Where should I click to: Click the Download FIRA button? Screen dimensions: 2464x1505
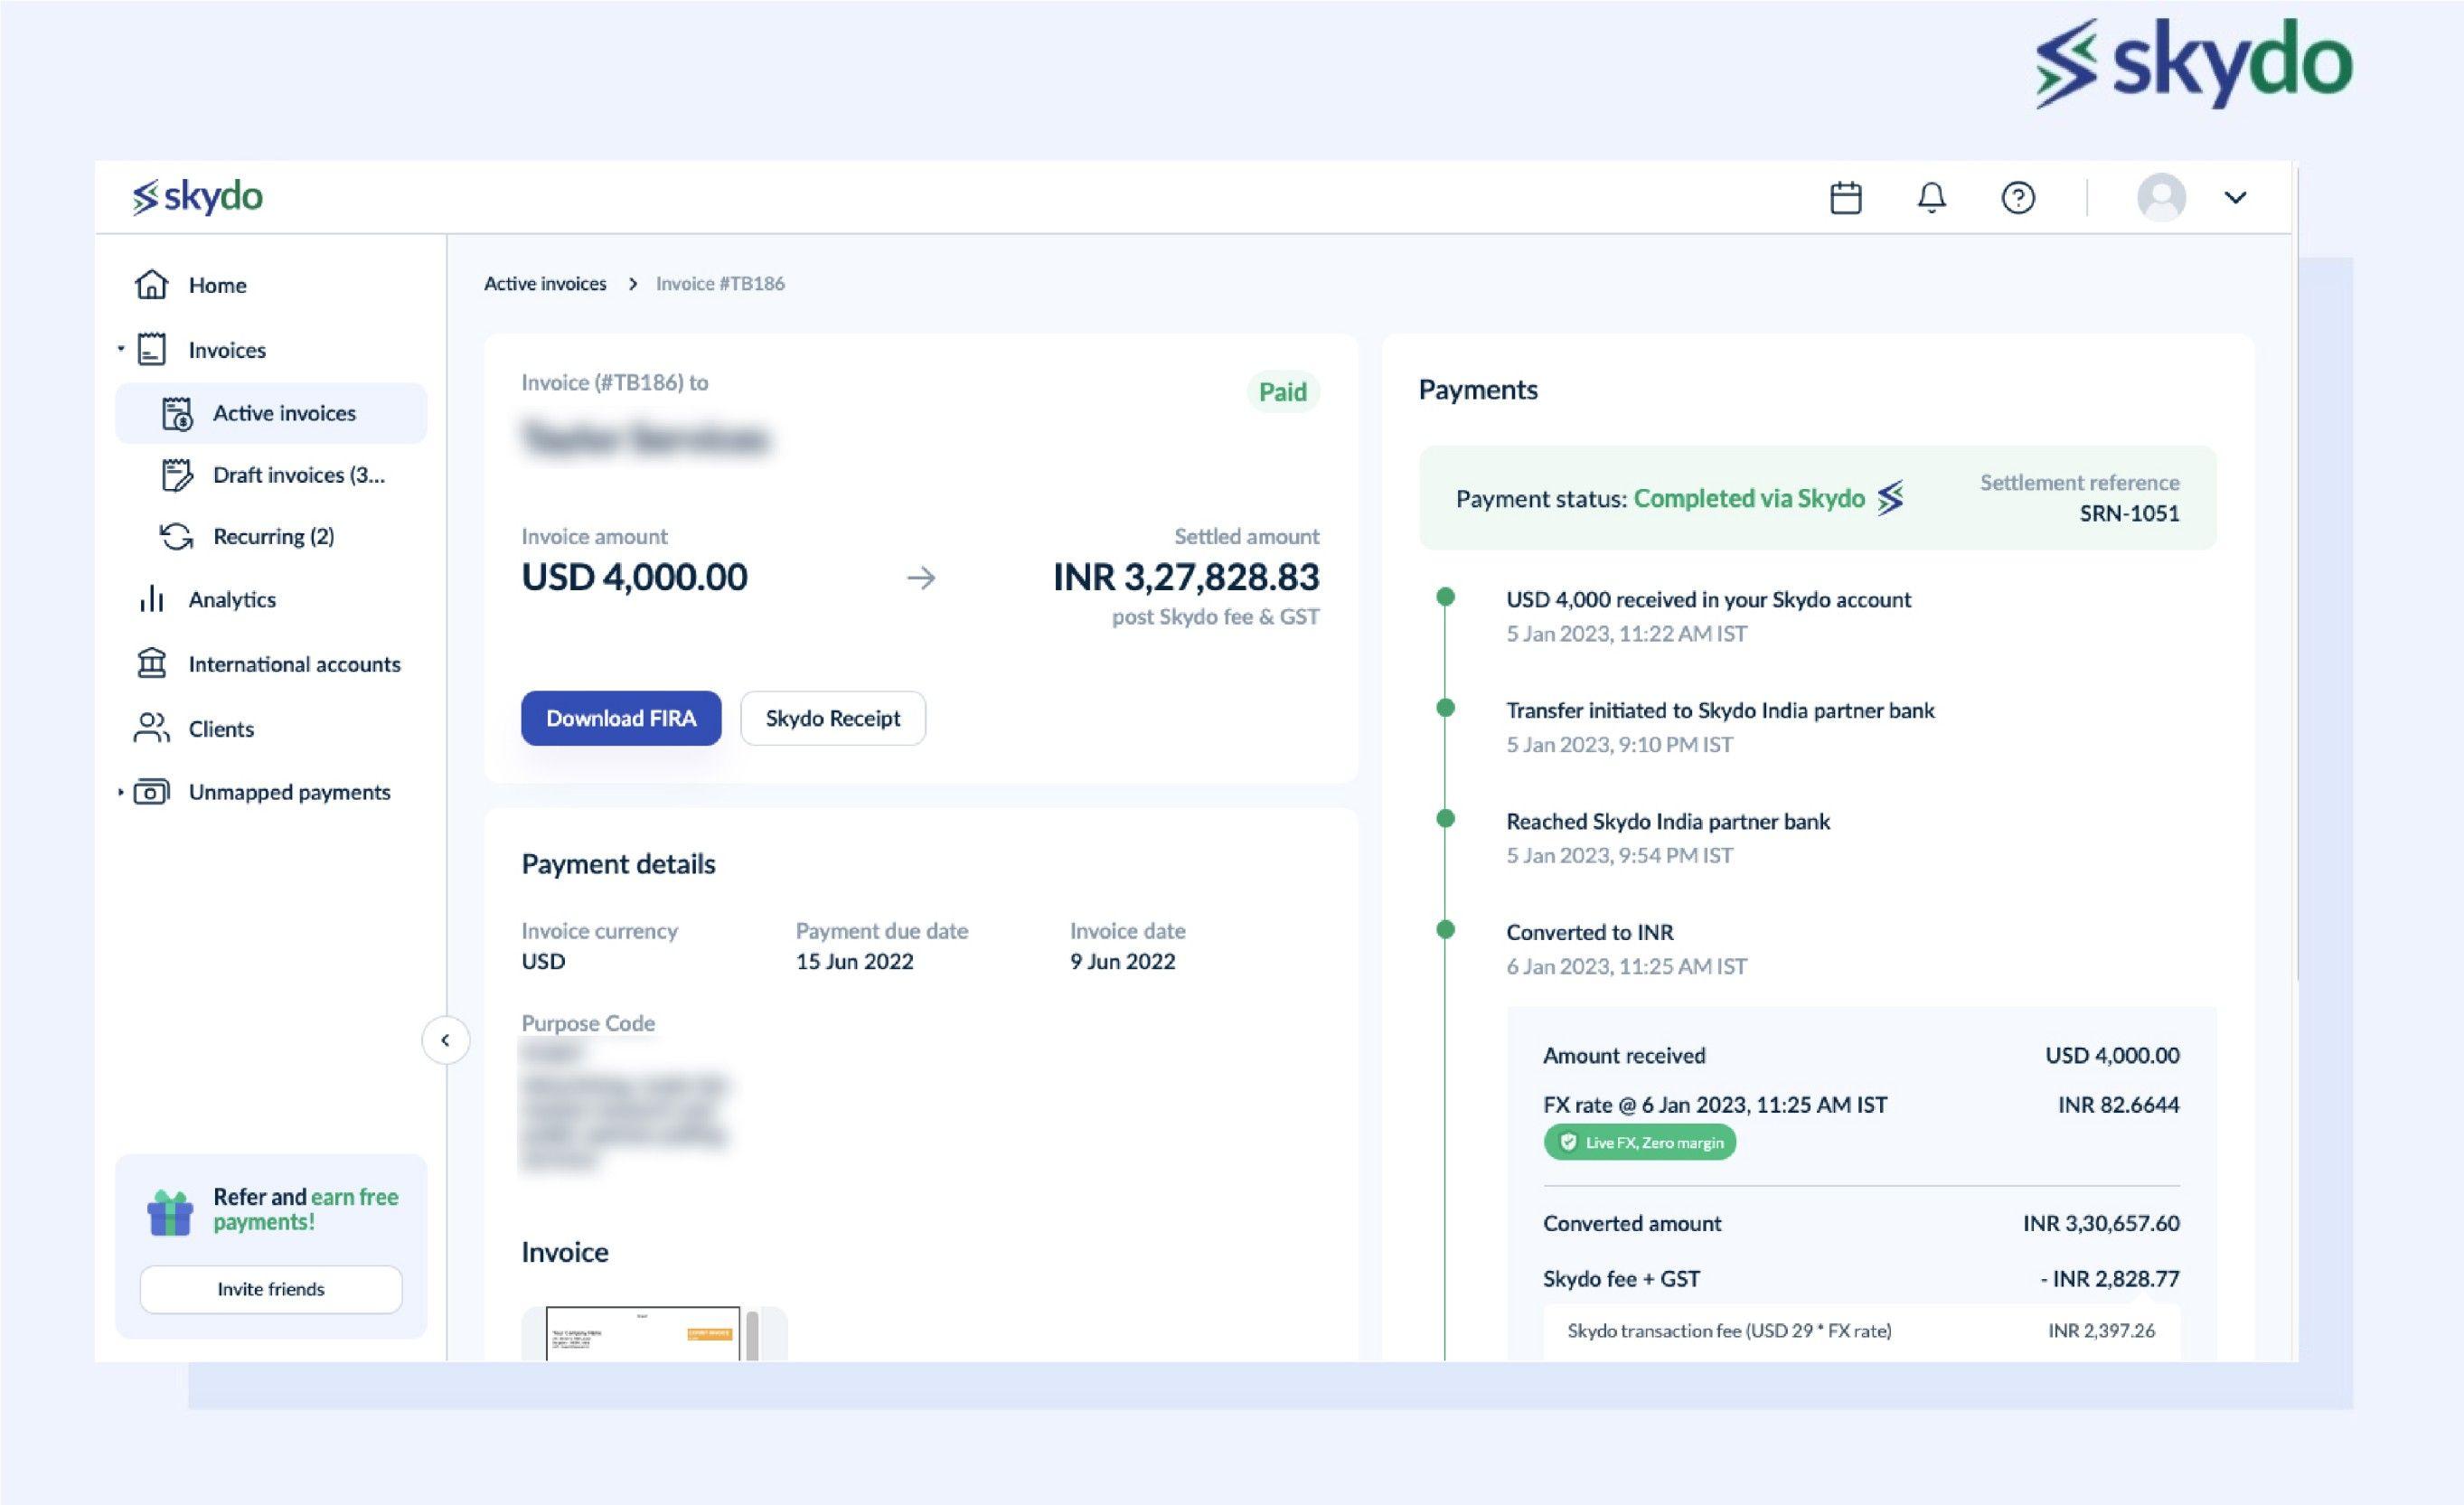click(621, 718)
